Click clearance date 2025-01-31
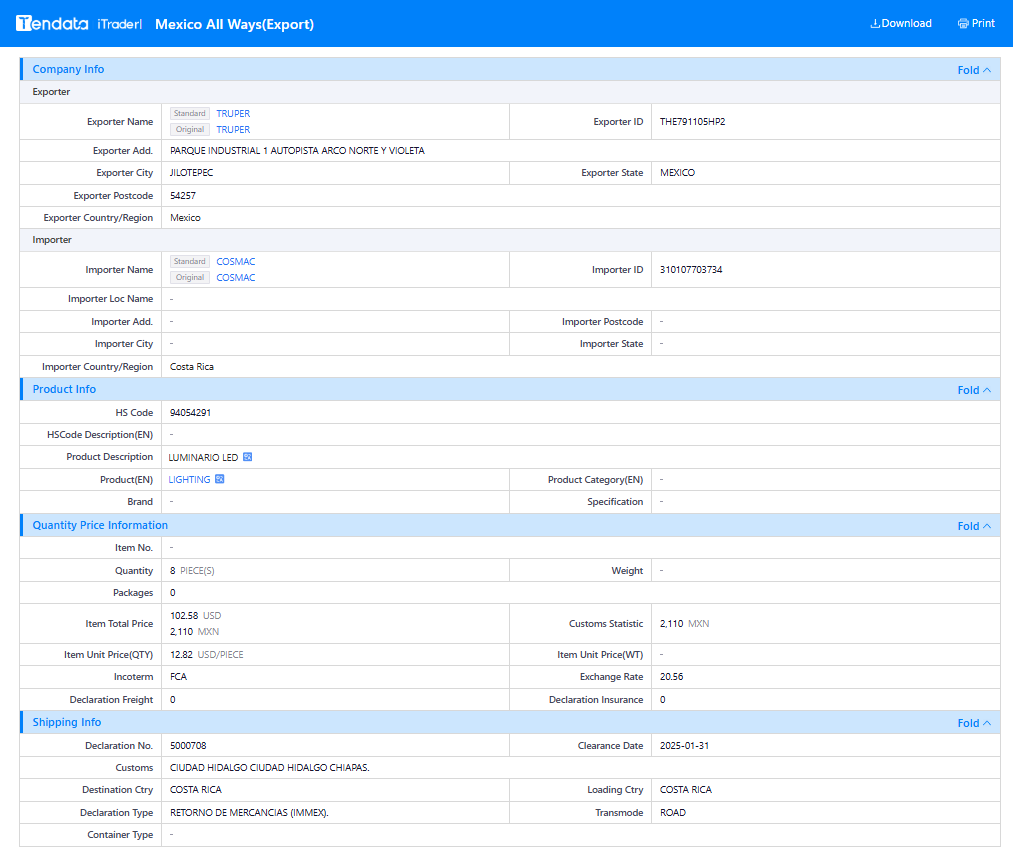Image resolution: width=1013 pixels, height=864 pixels. pyautogui.click(x=684, y=746)
